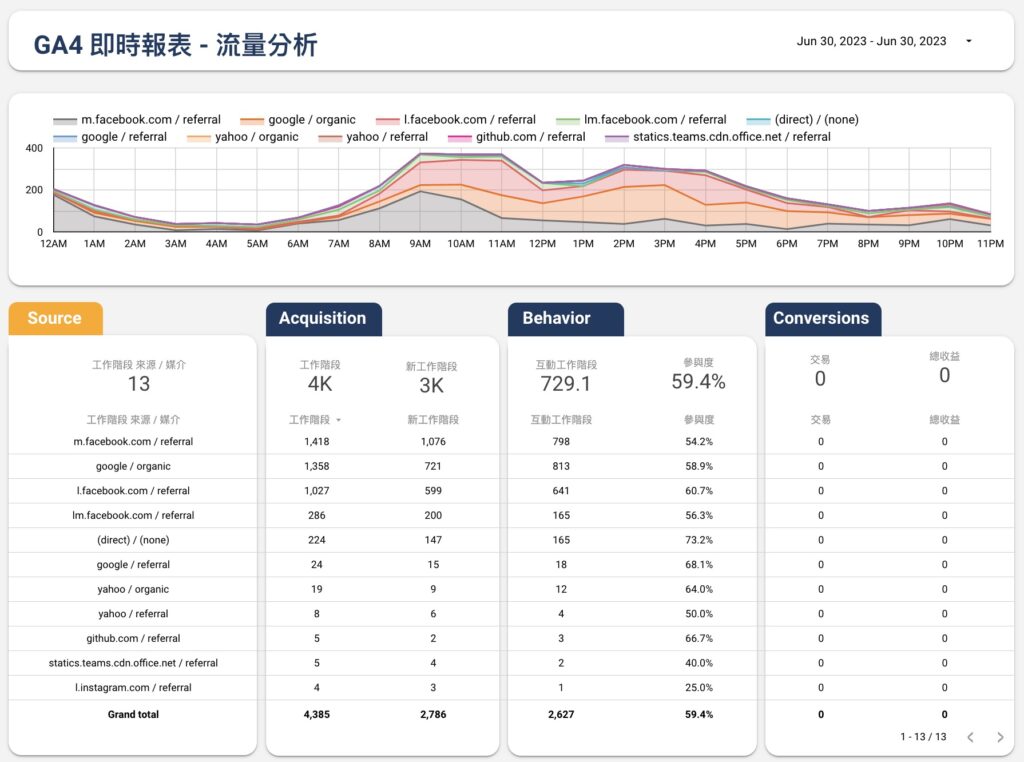This screenshot has width=1024, height=762.
Task: Click the 1,076 new sessions value
Action: pyautogui.click(x=433, y=441)
